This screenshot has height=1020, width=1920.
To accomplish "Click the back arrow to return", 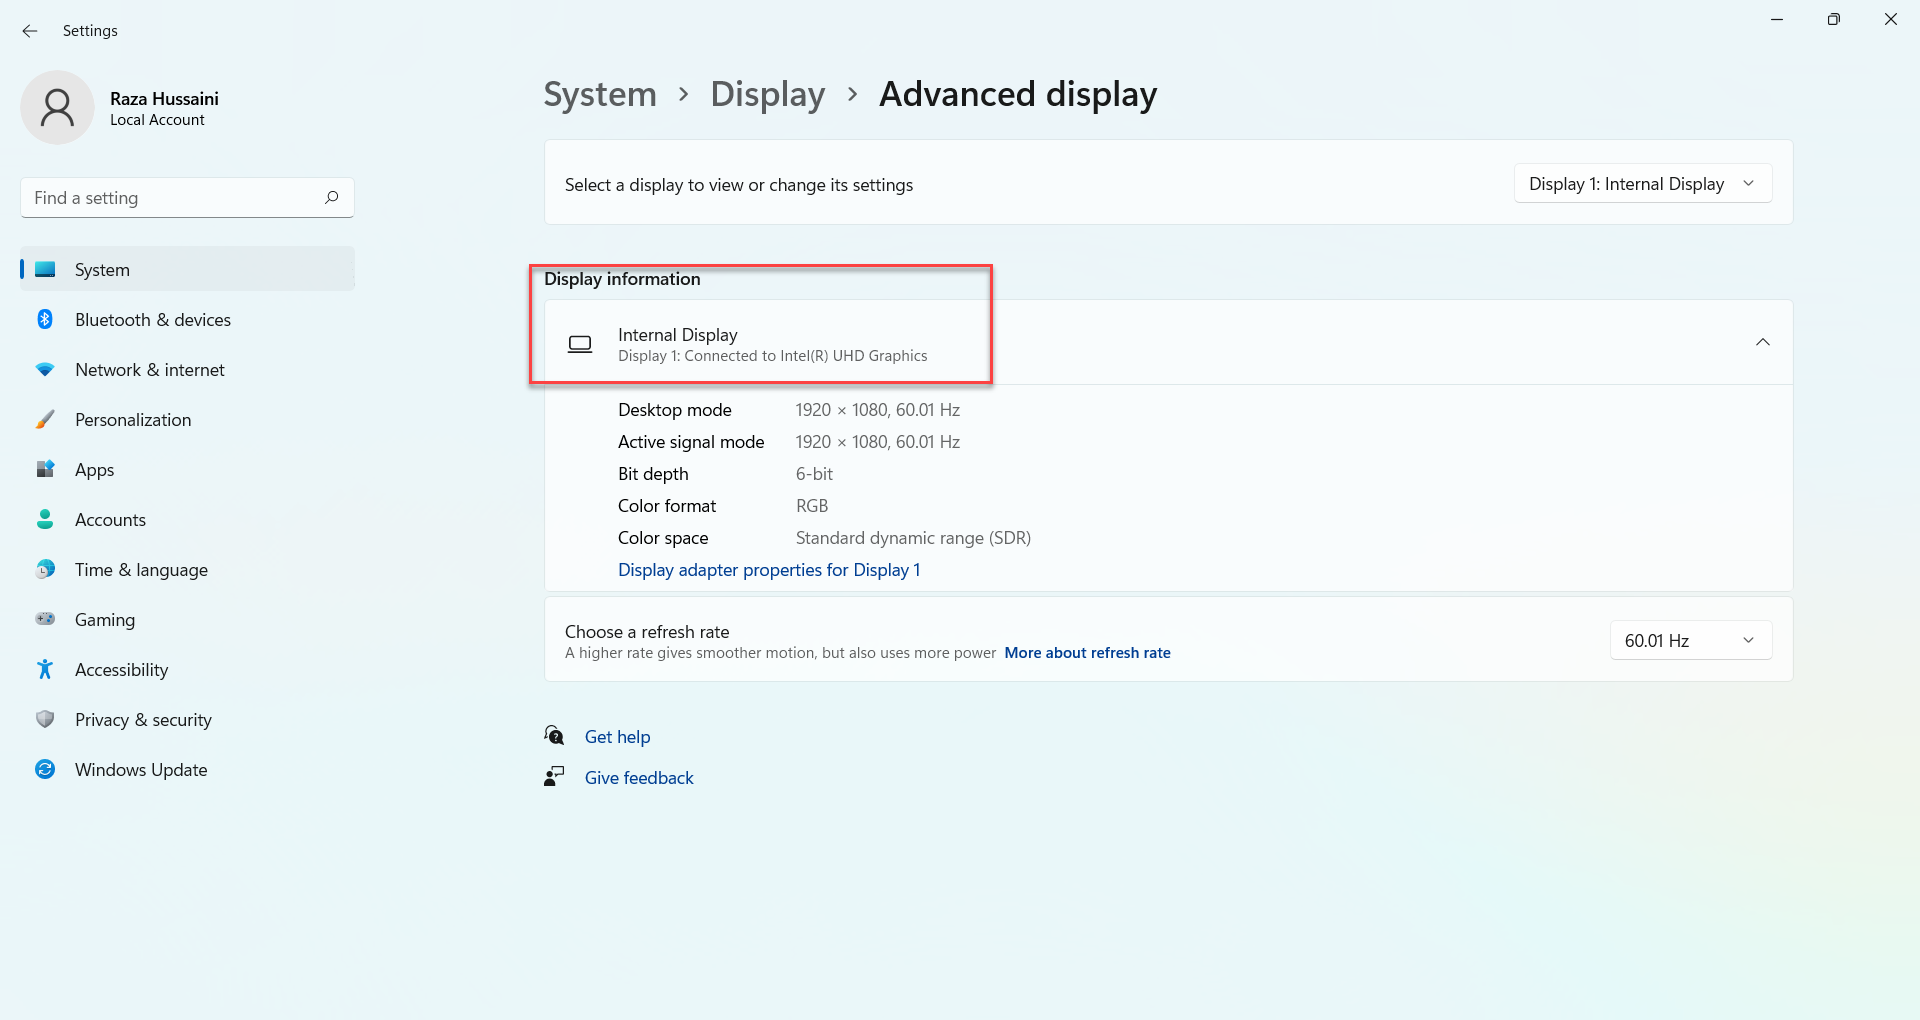I will [30, 31].
